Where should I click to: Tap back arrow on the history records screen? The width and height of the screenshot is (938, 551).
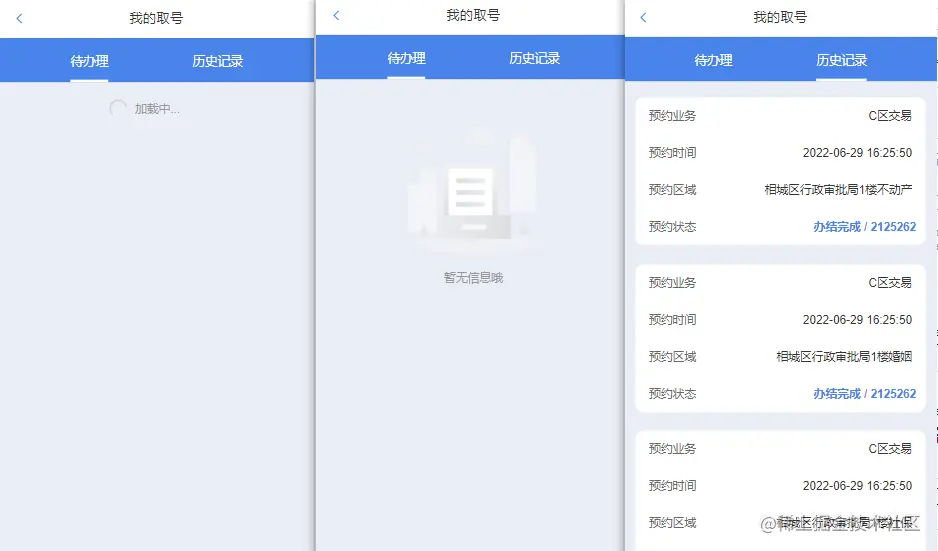point(644,17)
